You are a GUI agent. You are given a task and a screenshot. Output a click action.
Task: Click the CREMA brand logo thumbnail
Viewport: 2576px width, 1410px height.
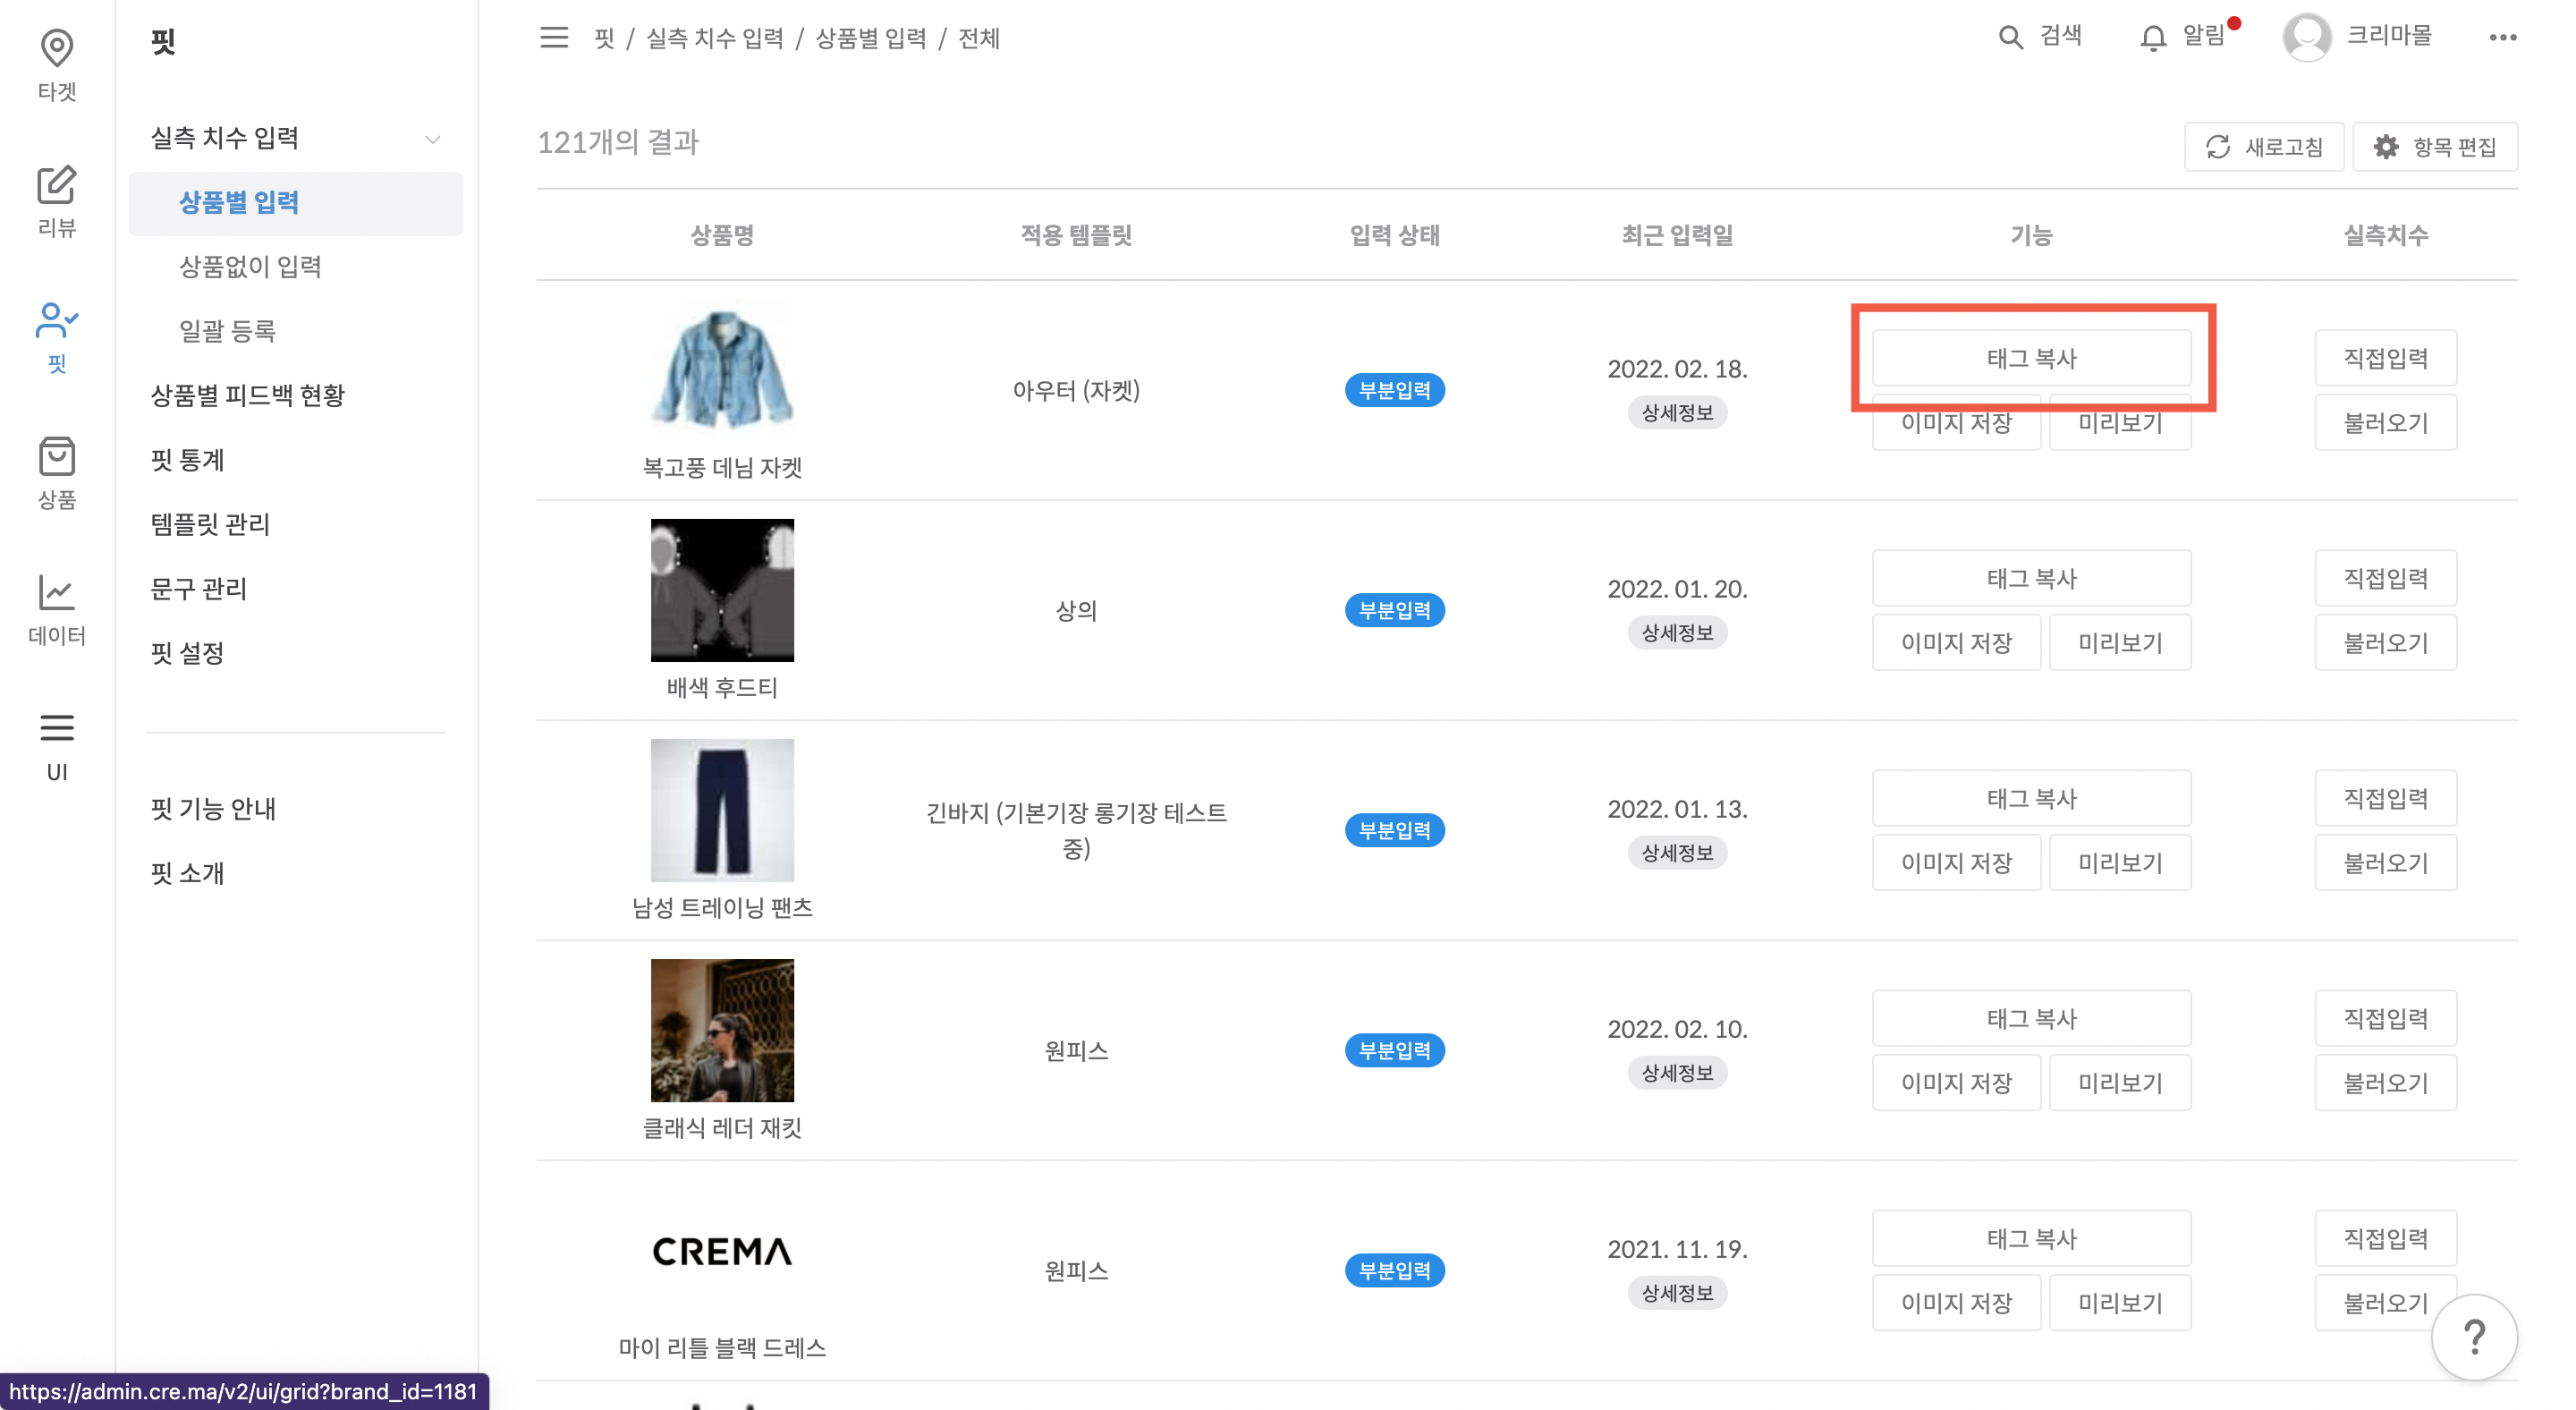(x=722, y=1252)
